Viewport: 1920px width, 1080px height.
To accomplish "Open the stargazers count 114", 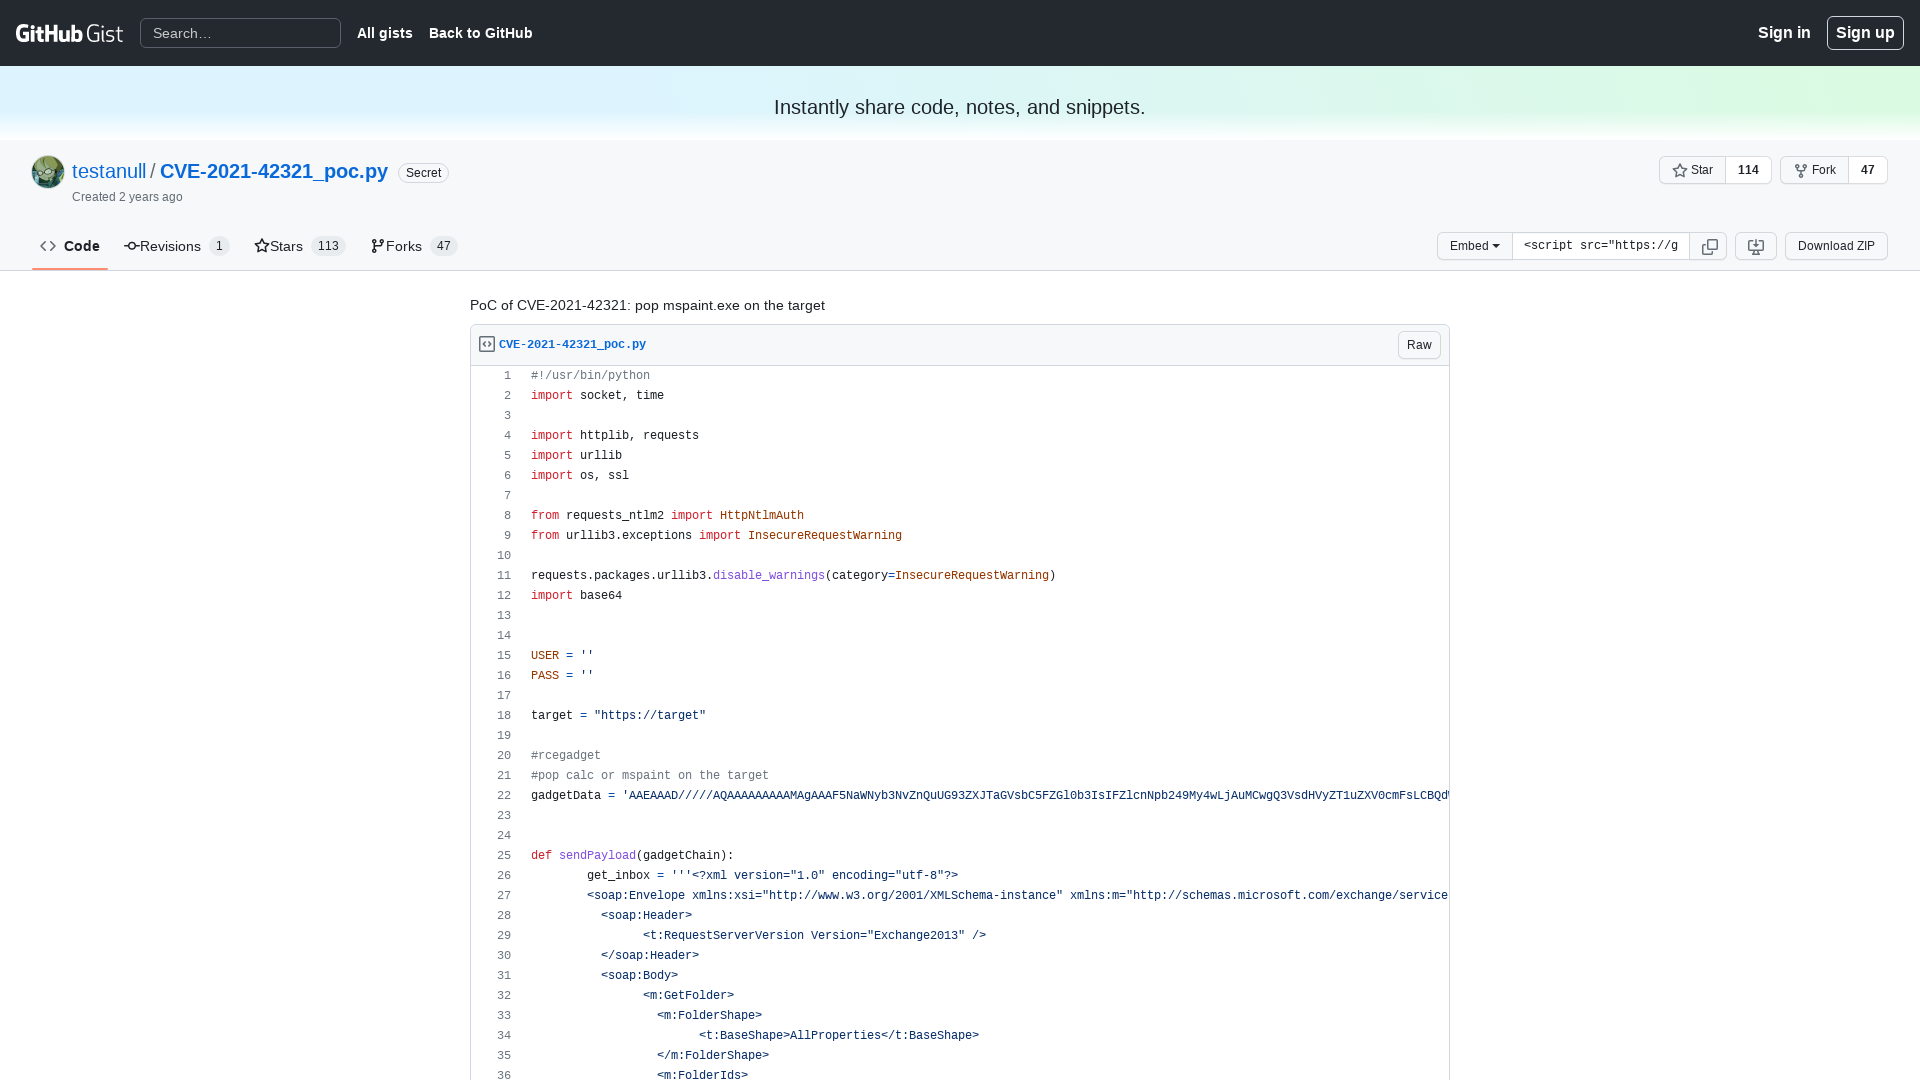I will [1748, 170].
